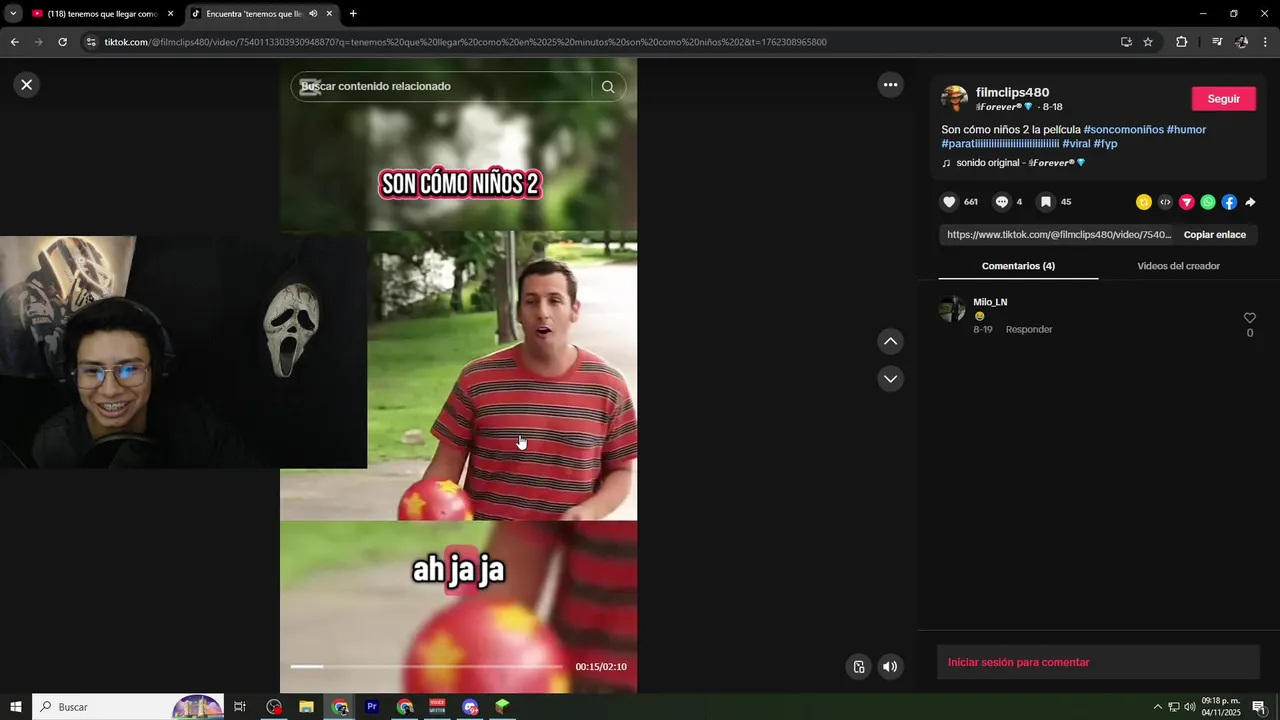
Task: Close the TikTok video viewer with X
Action: point(27,85)
